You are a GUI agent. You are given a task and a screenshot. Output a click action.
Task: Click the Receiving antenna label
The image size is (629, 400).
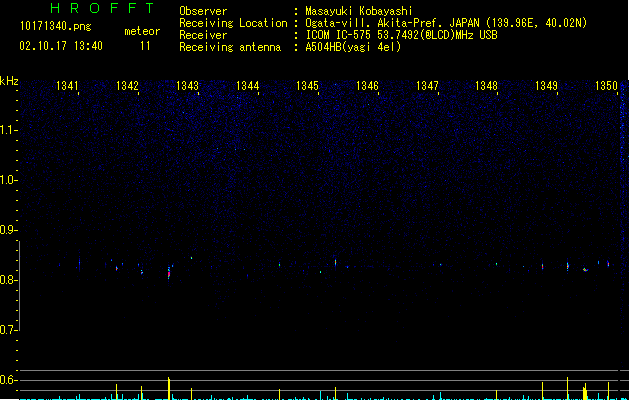click(230, 47)
